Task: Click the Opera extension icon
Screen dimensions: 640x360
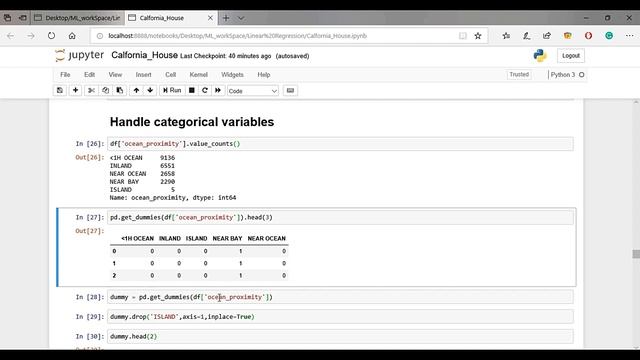Action: tap(588, 36)
